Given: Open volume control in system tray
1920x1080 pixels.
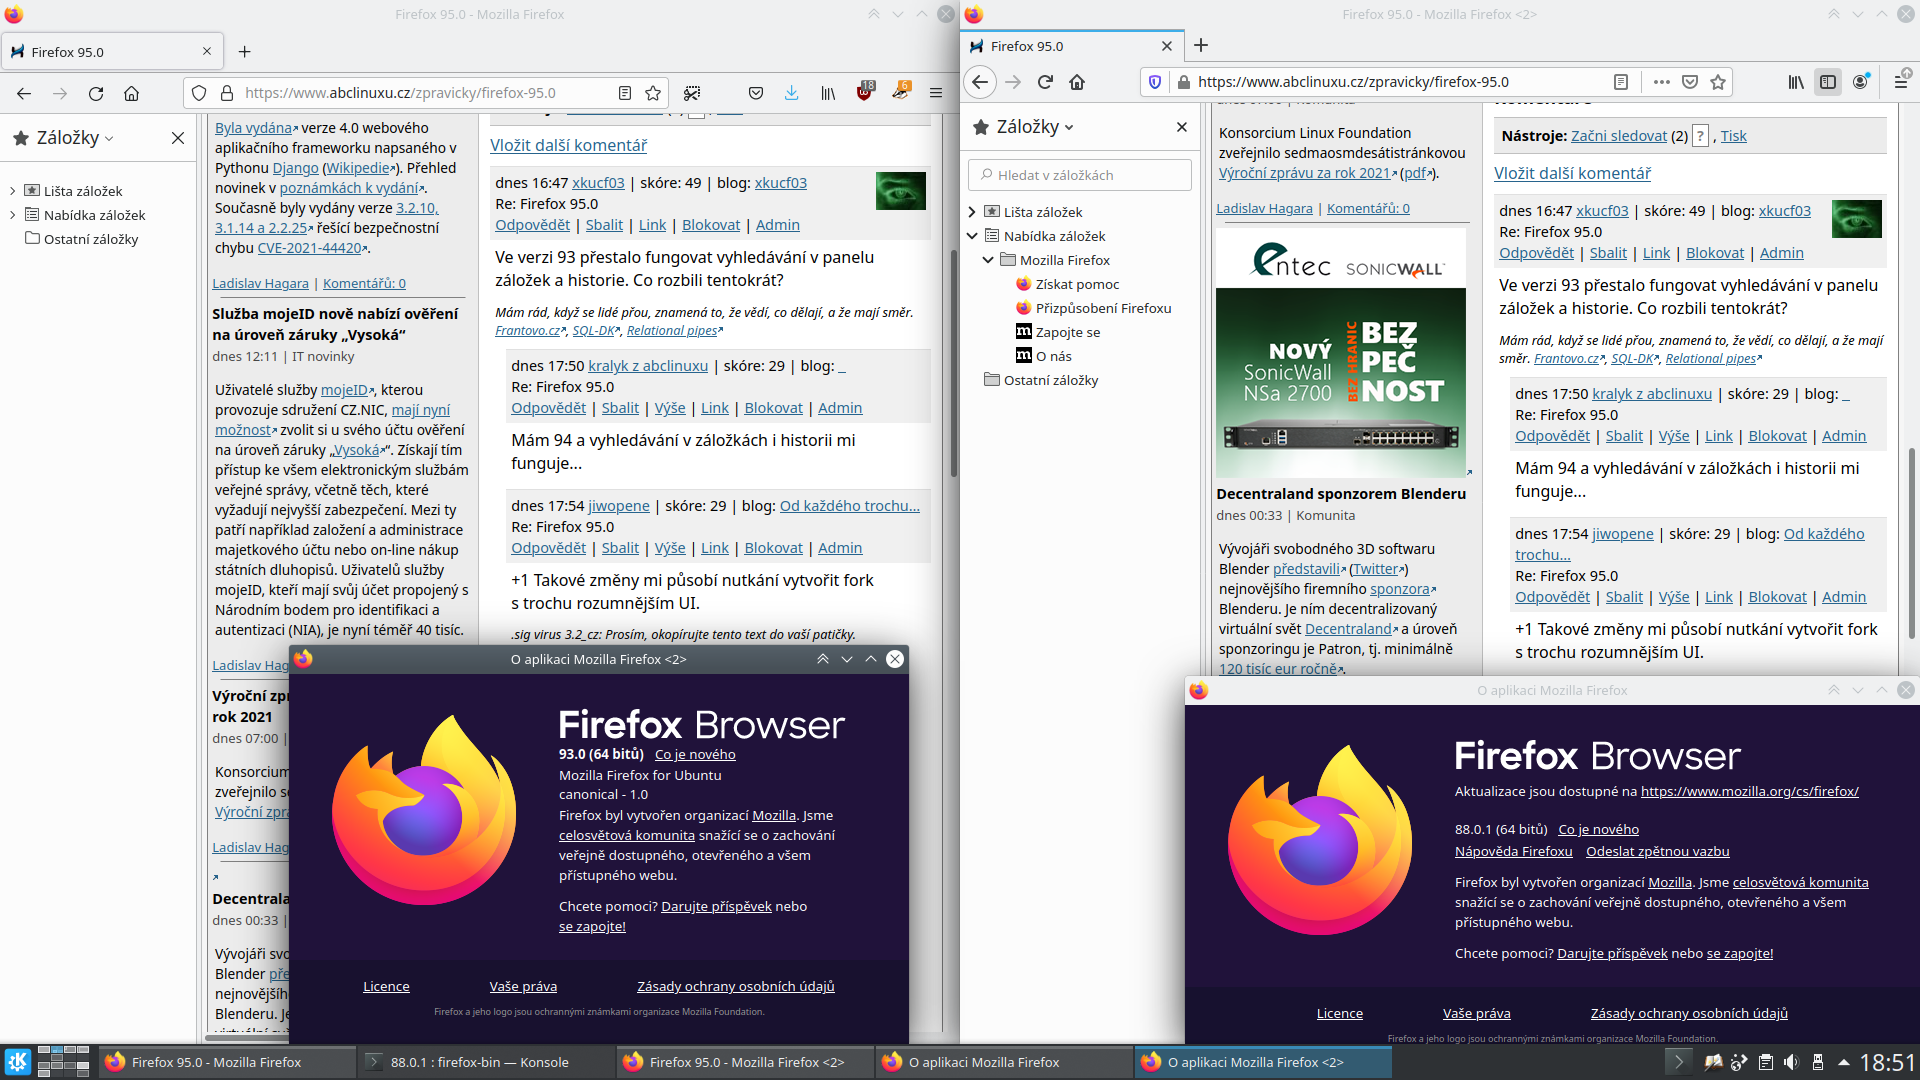Looking at the screenshot, I should tap(1791, 1062).
